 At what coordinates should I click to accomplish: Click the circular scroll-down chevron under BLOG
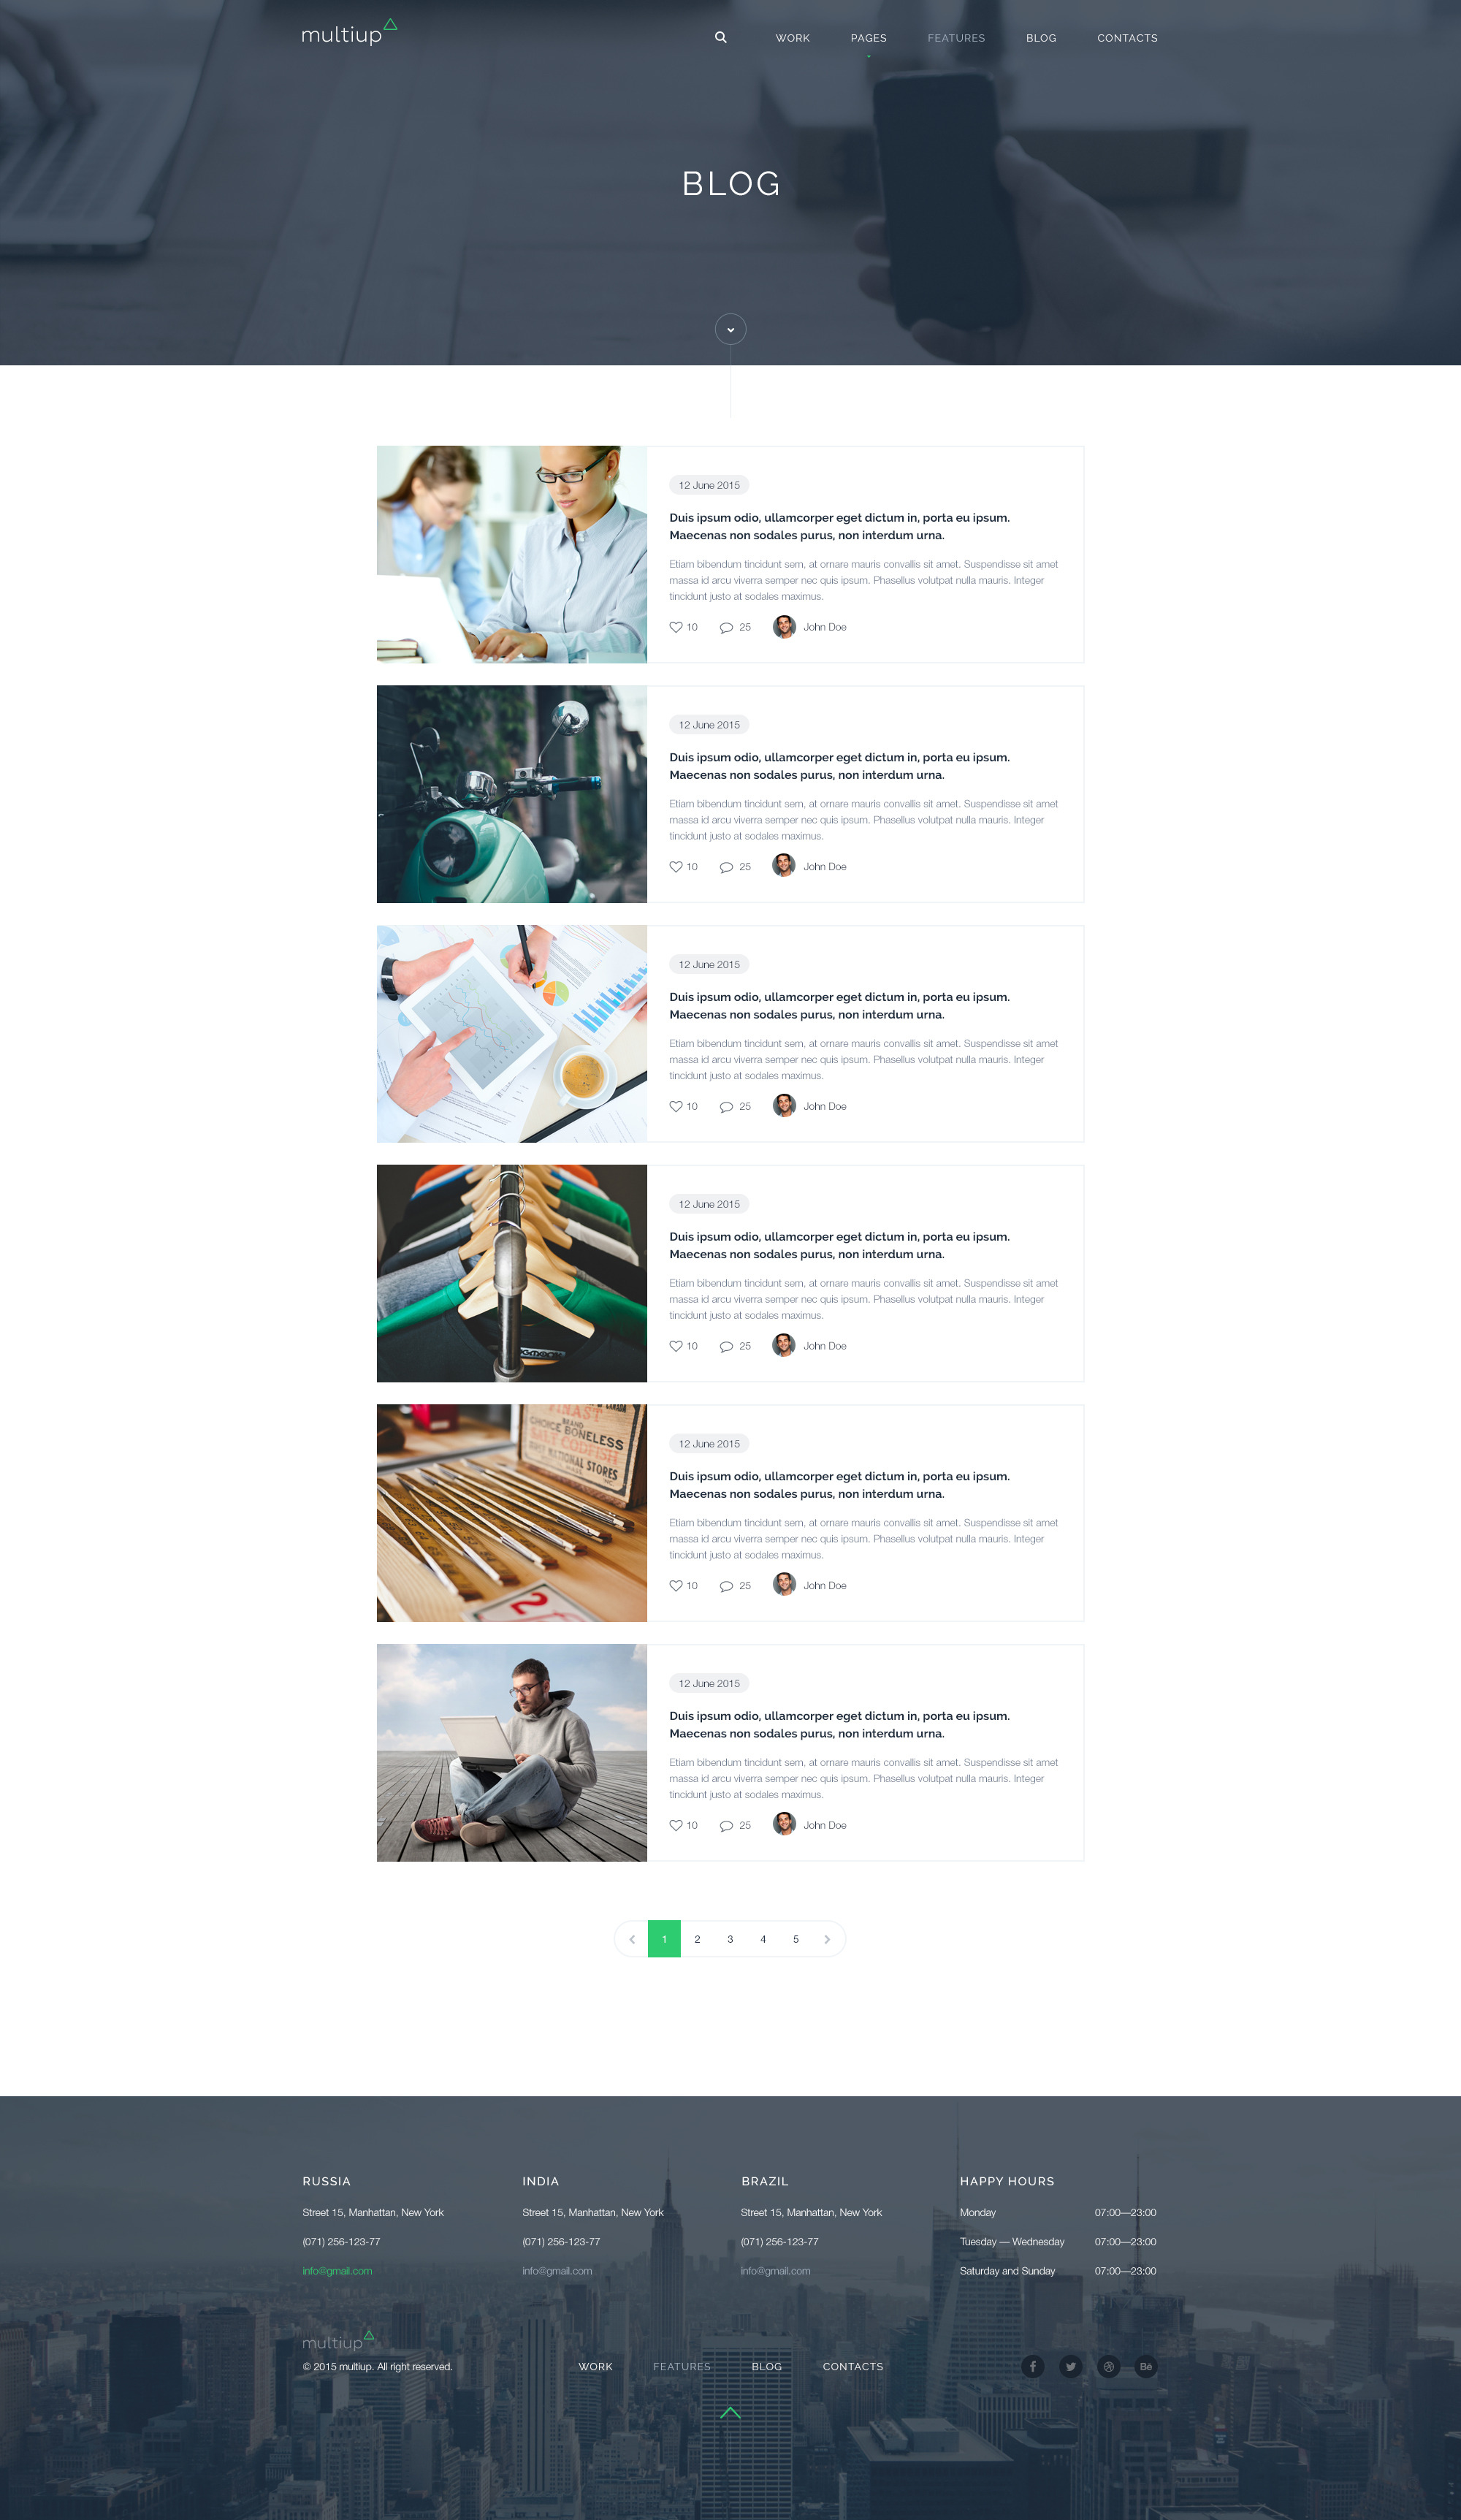730,329
